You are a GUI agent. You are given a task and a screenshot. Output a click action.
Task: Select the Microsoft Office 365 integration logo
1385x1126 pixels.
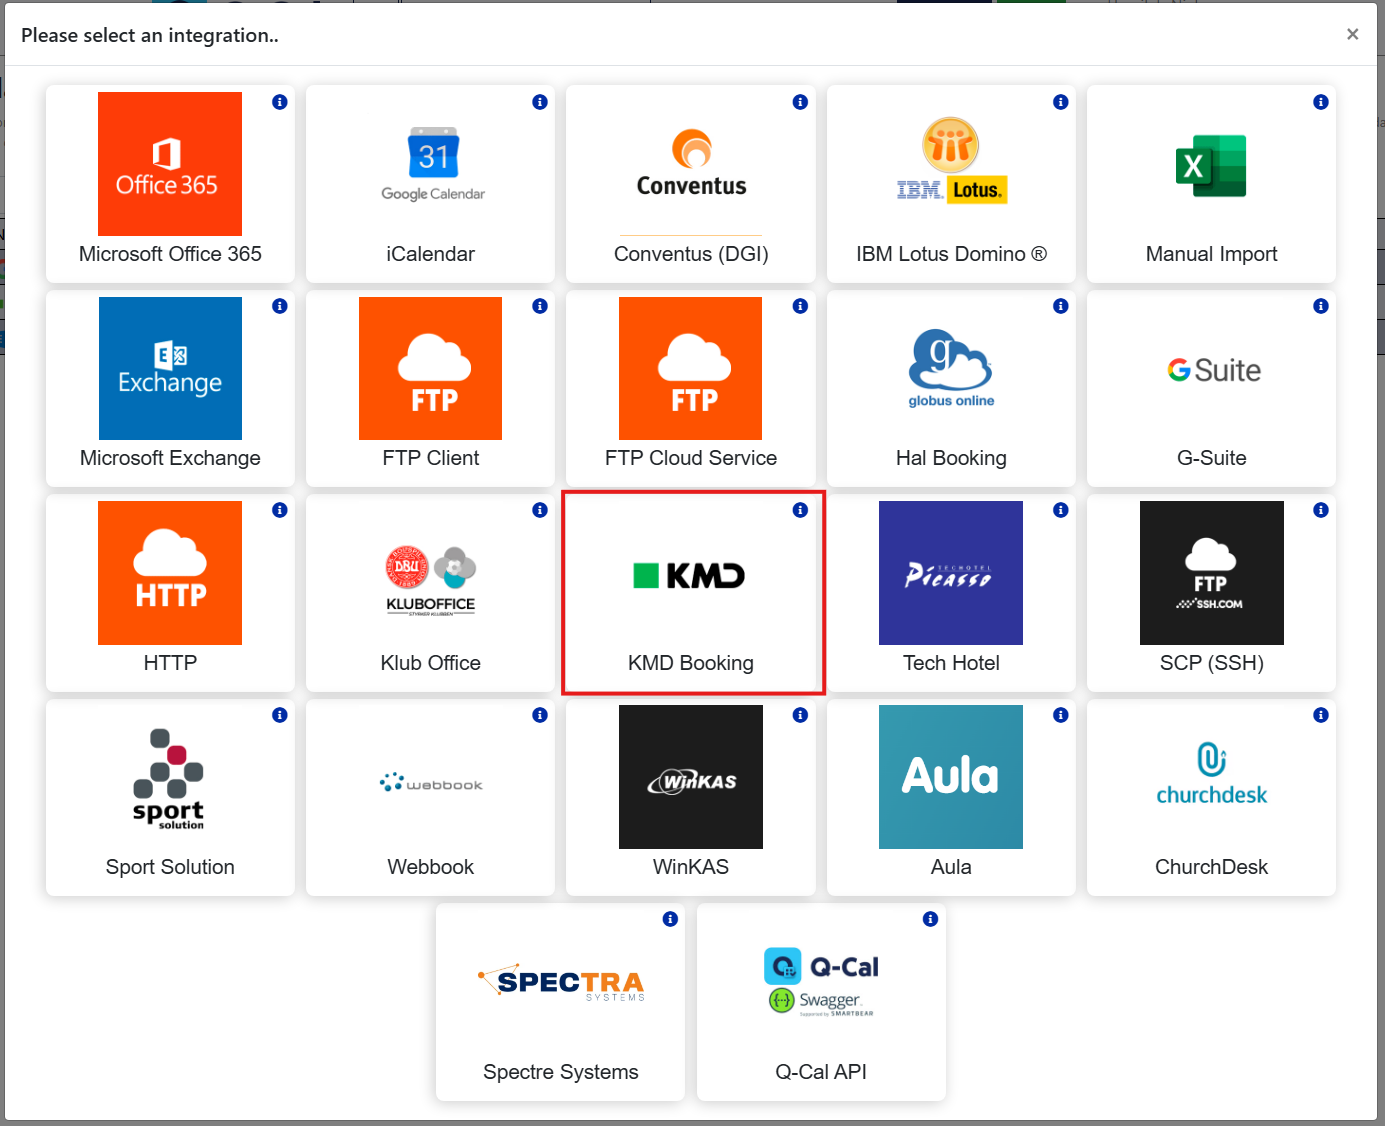(x=170, y=164)
